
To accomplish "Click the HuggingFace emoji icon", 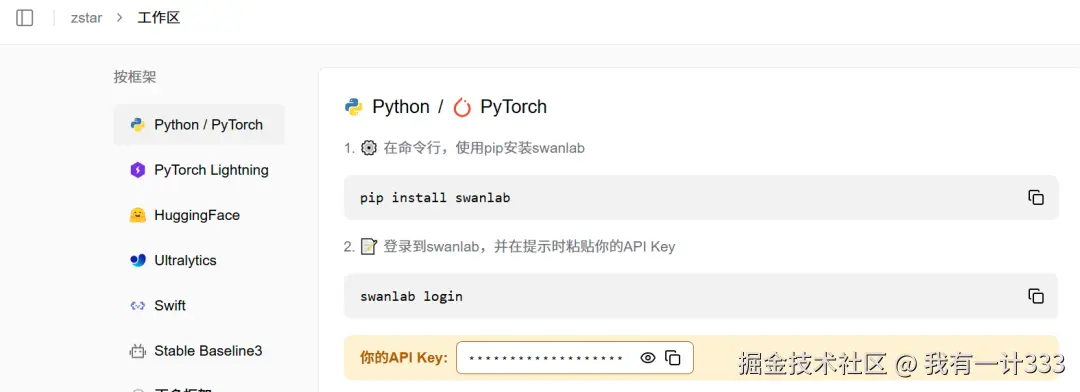I will [x=138, y=216].
